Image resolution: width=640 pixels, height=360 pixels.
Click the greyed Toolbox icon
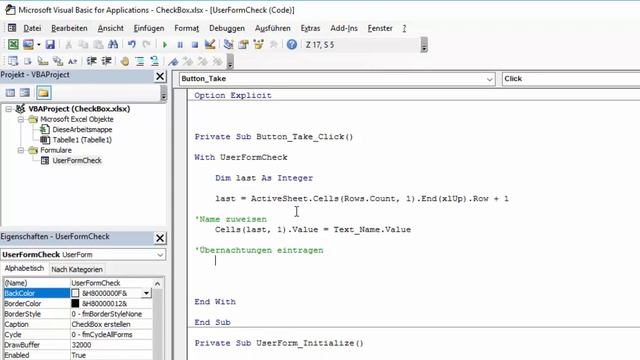(273, 44)
